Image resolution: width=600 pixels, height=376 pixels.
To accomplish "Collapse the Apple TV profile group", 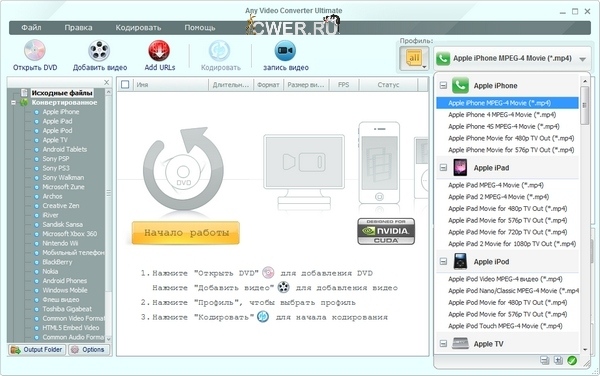I will (x=443, y=343).
